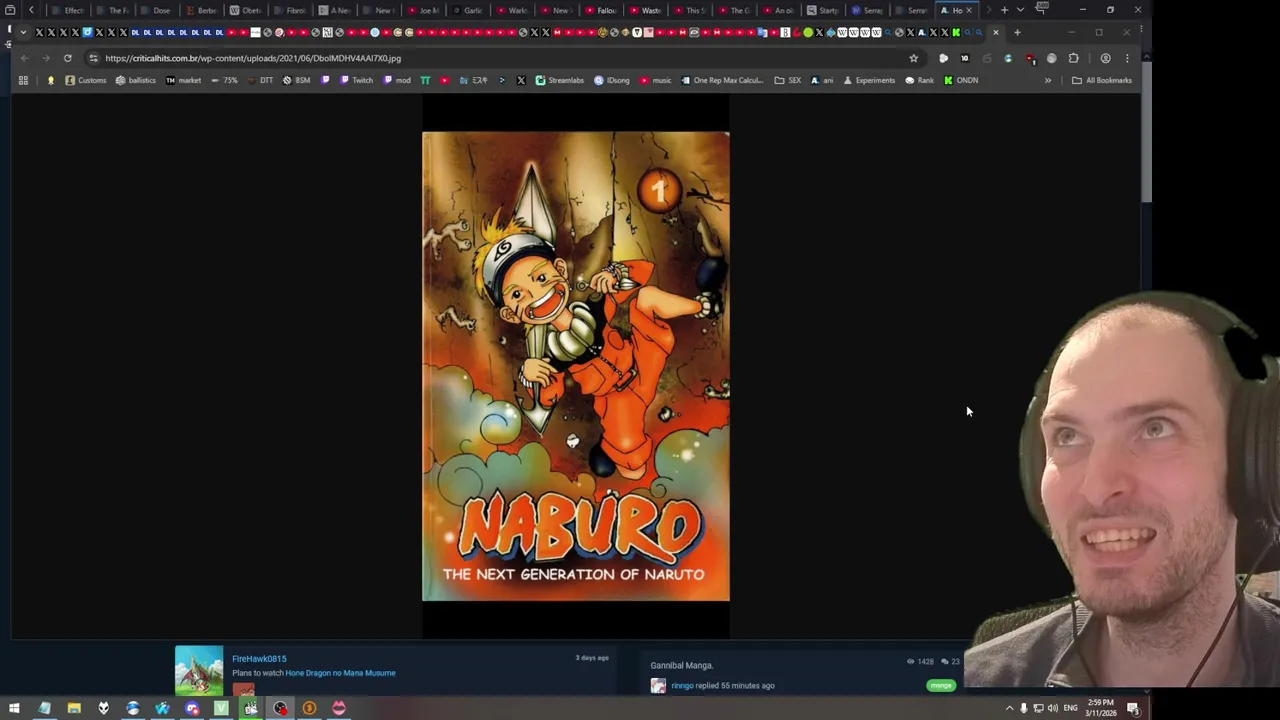Image resolution: width=1280 pixels, height=720 pixels.
Task: Open the Rank bookmark
Action: pyautogui.click(x=919, y=80)
